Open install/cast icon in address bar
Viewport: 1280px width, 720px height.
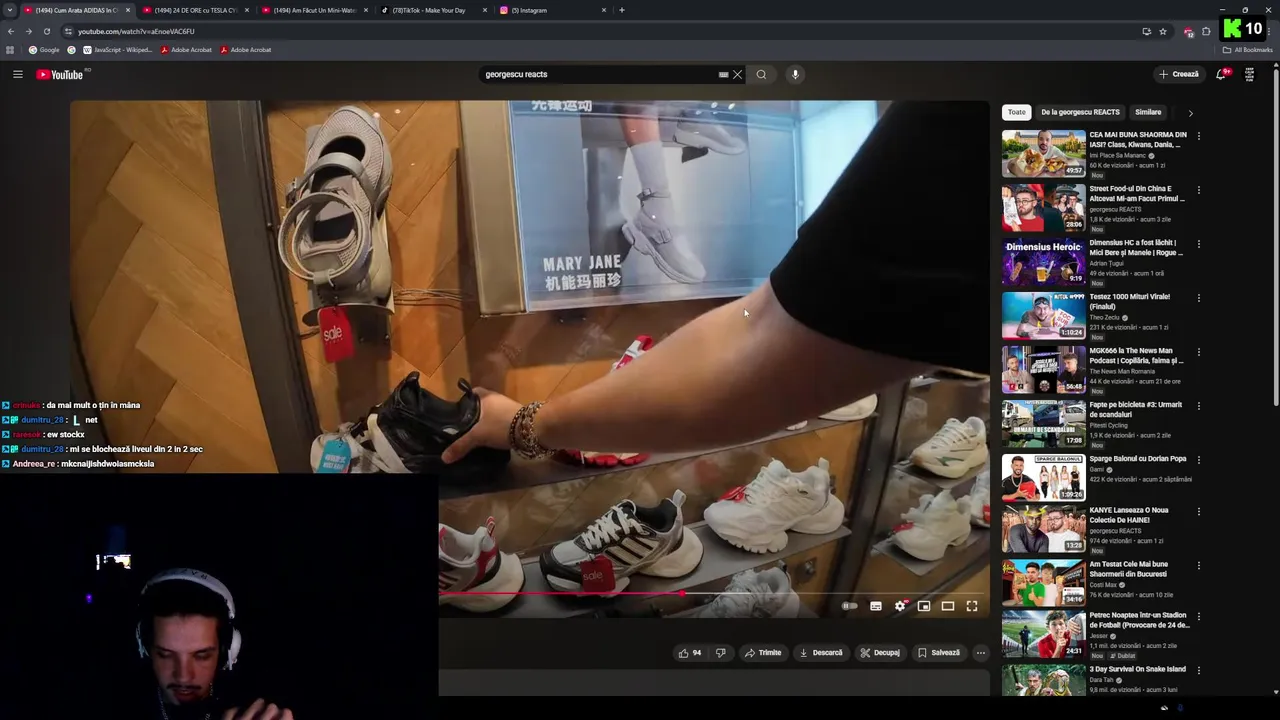tap(1146, 31)
